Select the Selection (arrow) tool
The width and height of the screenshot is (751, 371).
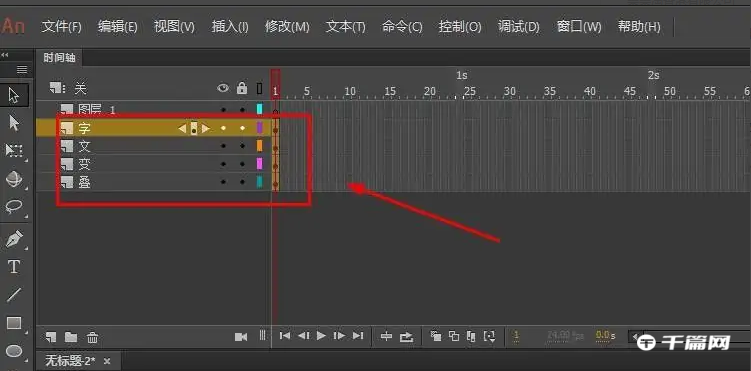click(14, 95)
